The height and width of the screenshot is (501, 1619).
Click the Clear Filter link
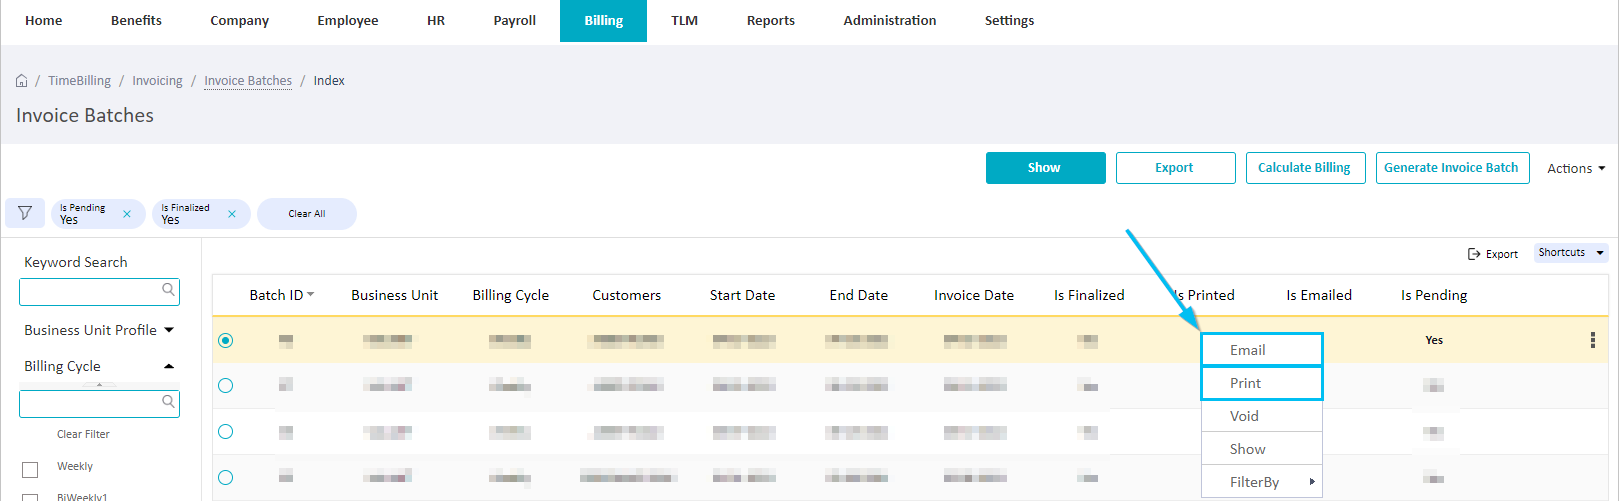click(x=83, y=434)
